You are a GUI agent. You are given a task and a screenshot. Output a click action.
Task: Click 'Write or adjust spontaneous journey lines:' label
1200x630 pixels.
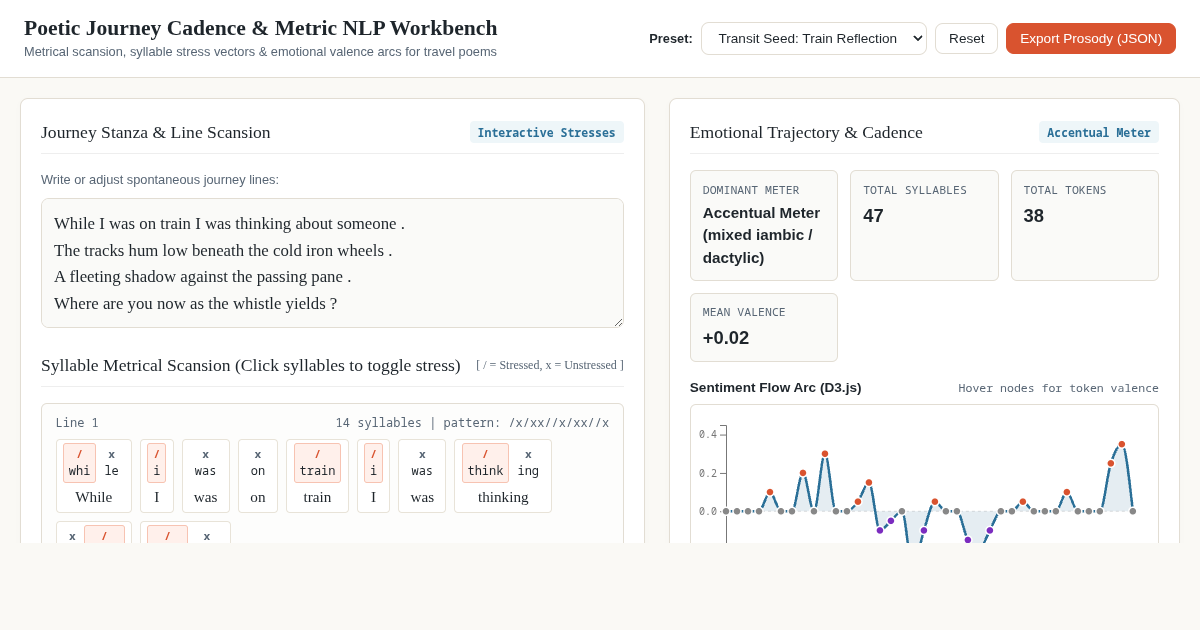[x=160, y=179]
